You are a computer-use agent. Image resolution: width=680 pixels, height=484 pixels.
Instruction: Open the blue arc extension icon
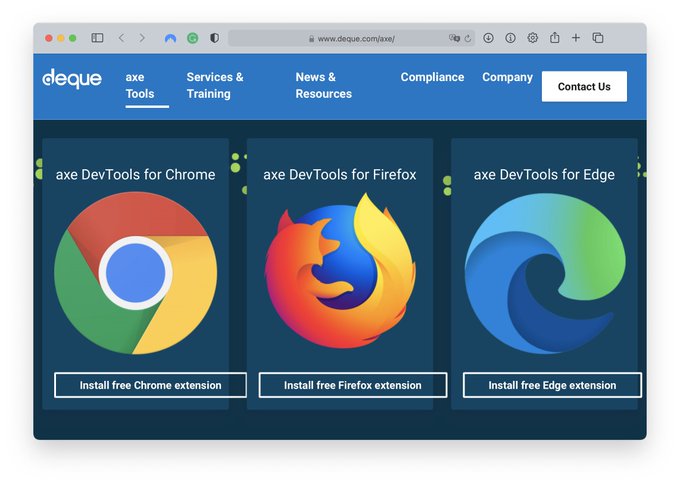coord(170,39)
